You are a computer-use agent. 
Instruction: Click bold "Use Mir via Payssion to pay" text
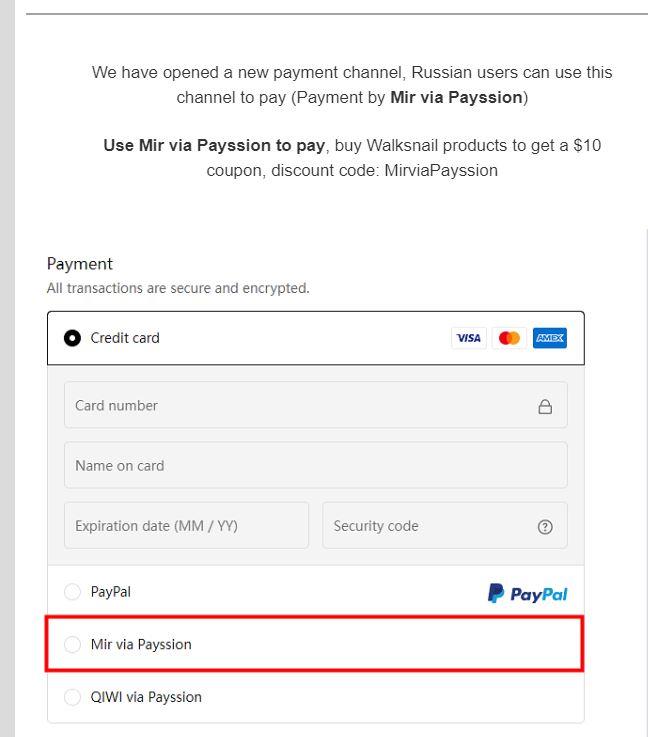(214, 145)
